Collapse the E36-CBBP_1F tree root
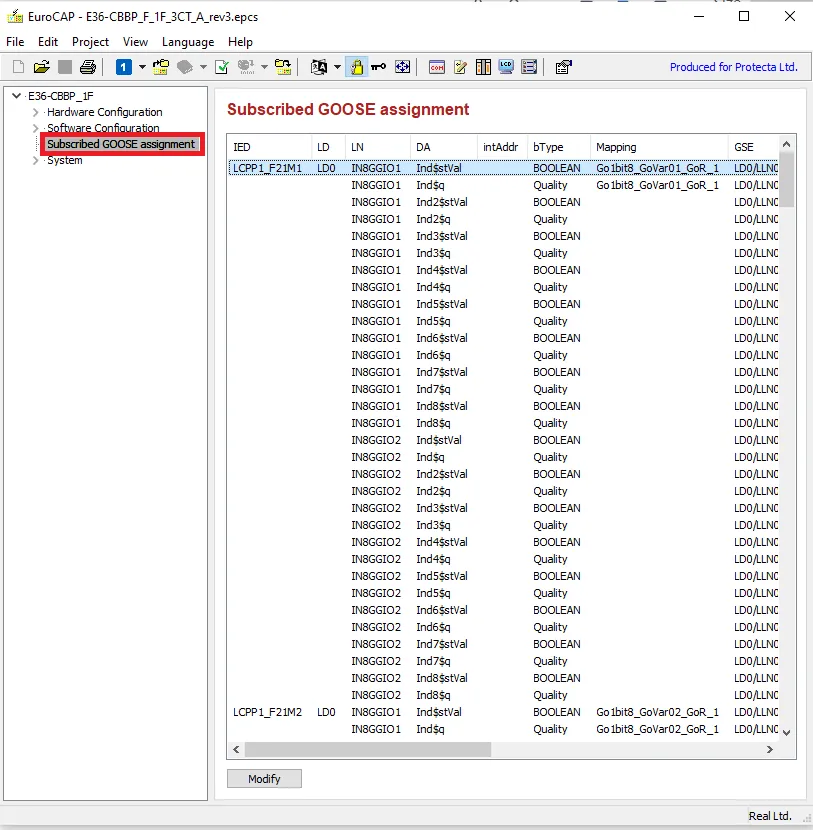The width and height of the screenshot is (813, 830). tap(16, 96)
